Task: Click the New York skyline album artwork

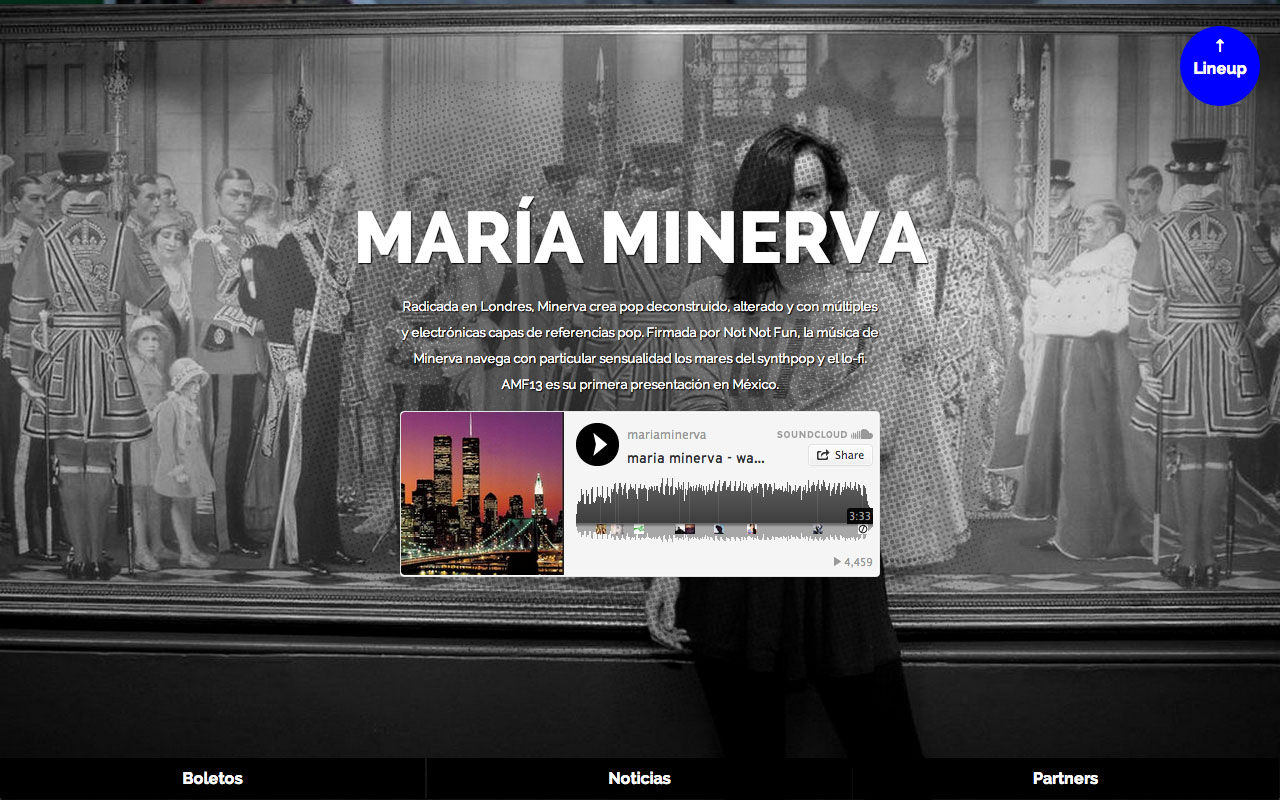Action: click(x=482, y=494)
